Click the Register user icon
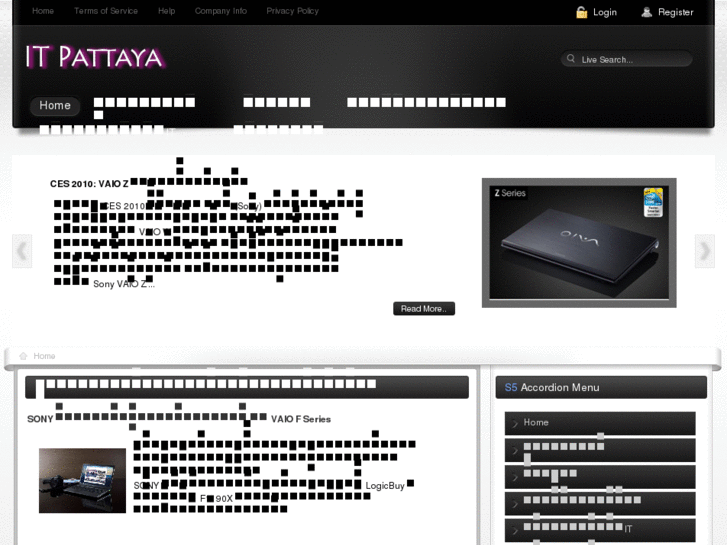This screenshot has height=545, width=727. point(646,12)
